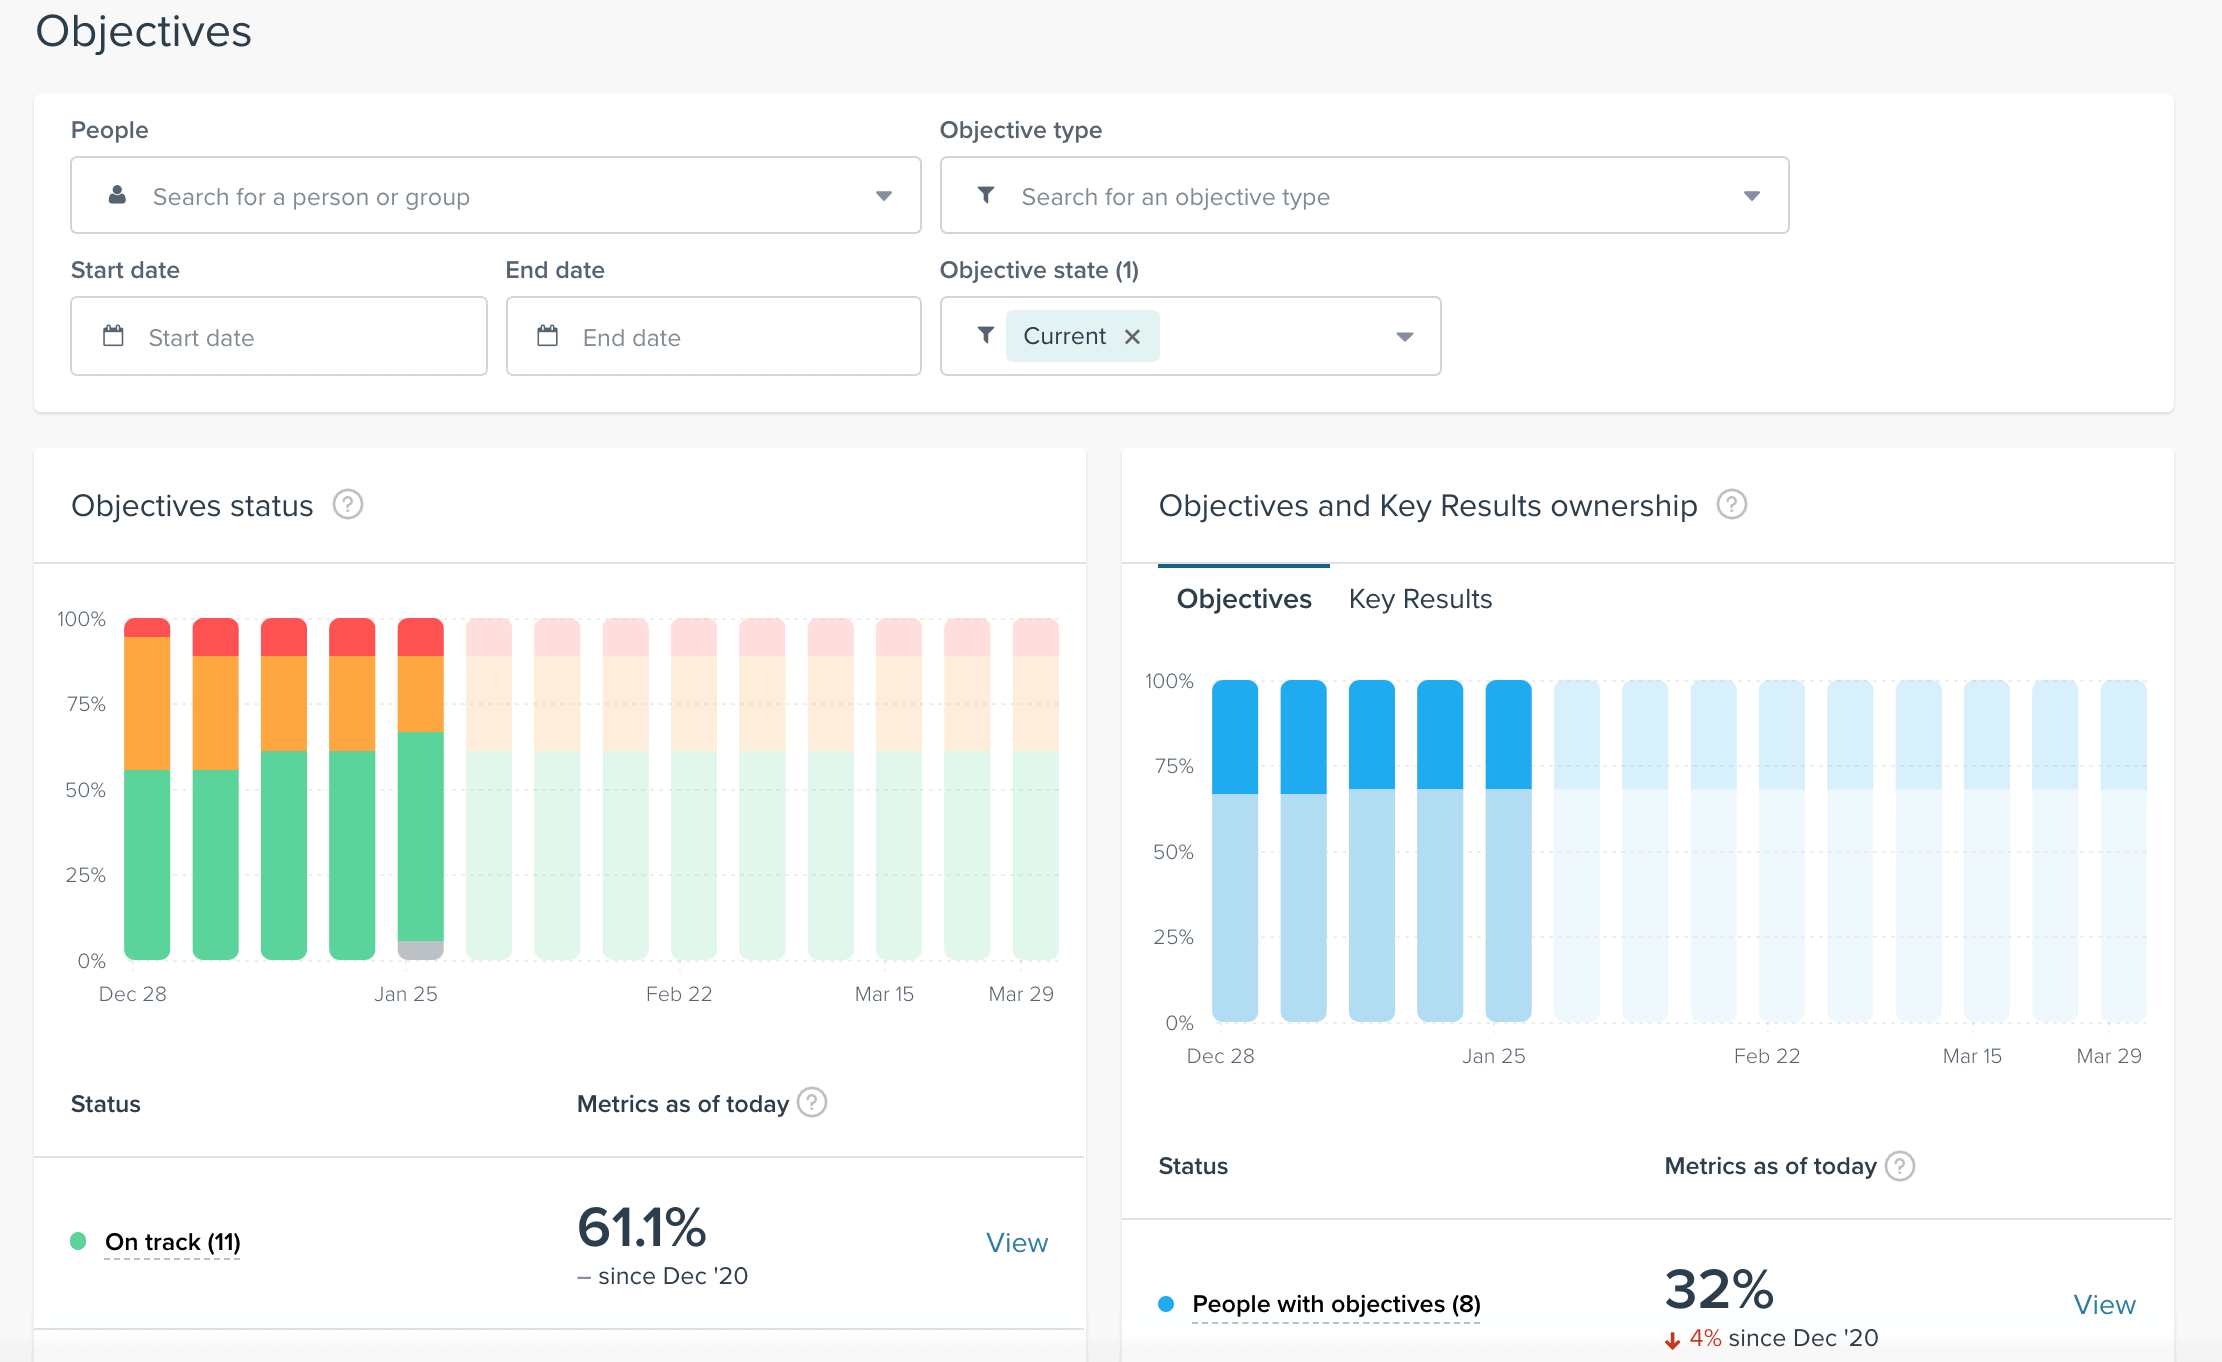Click the People with objectives (8) label

click(x=1335, y=1304)
